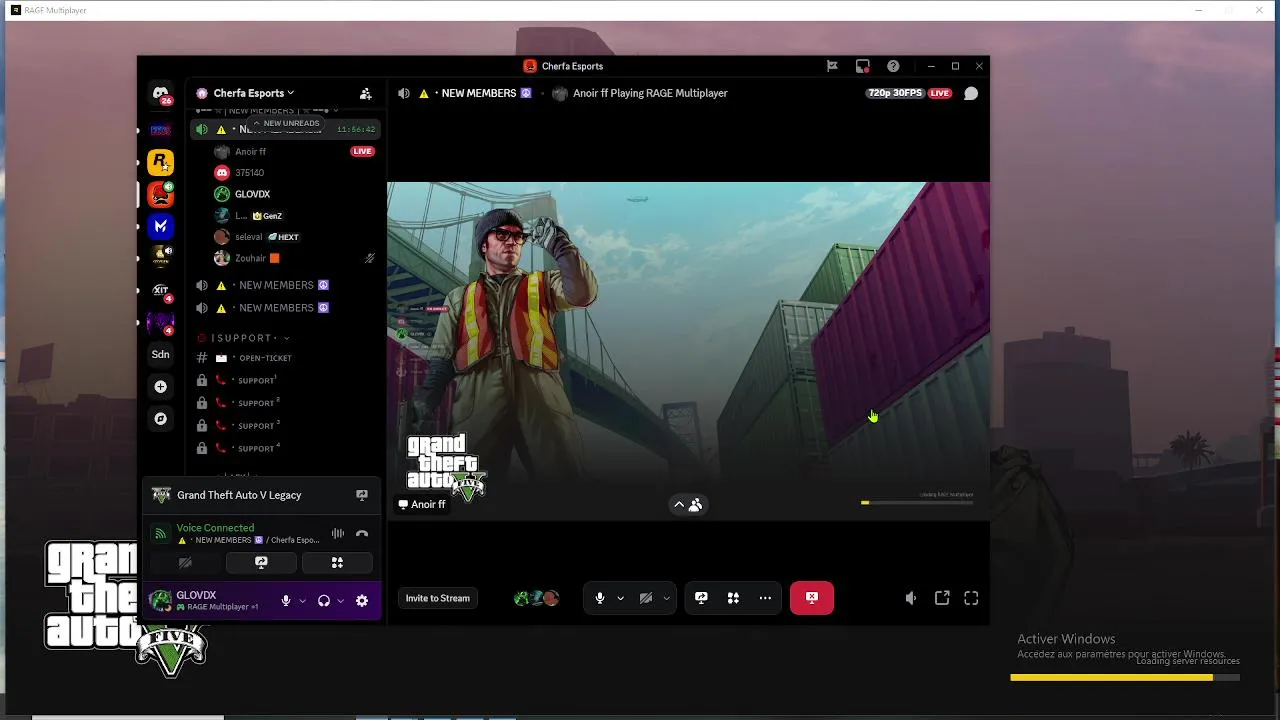
Task: Click the GTA stream video thumbnail
Action: point(688,351)
